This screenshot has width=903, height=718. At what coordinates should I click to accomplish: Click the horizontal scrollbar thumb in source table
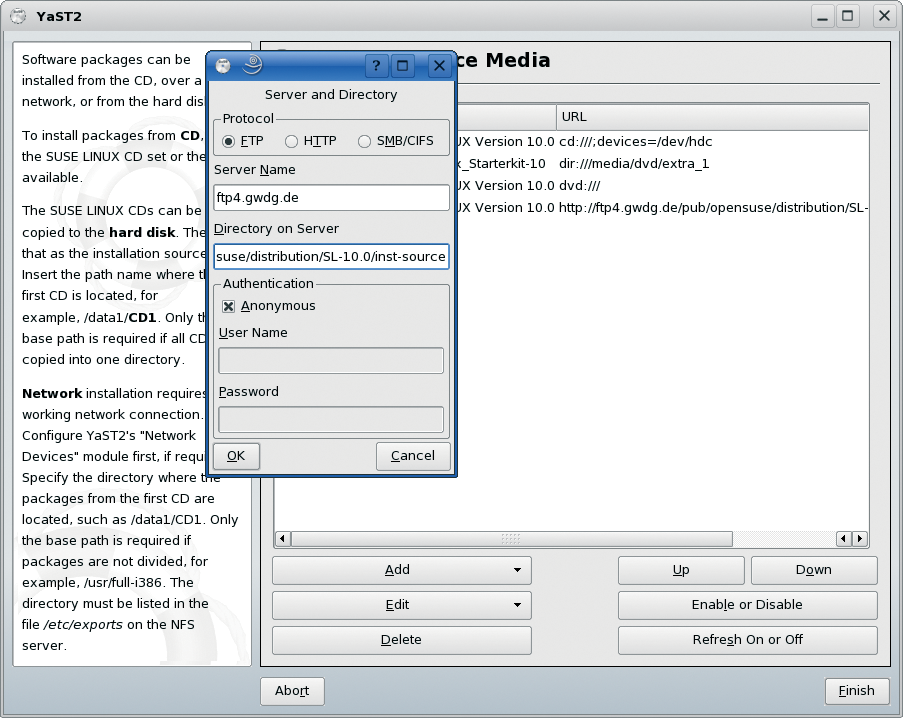tap(511, 539)
